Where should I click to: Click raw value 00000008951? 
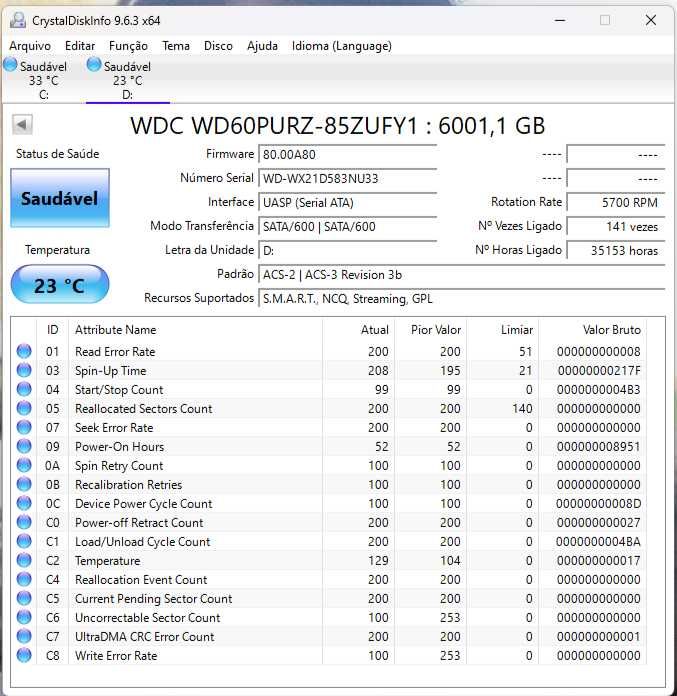(x=598, y=447)
